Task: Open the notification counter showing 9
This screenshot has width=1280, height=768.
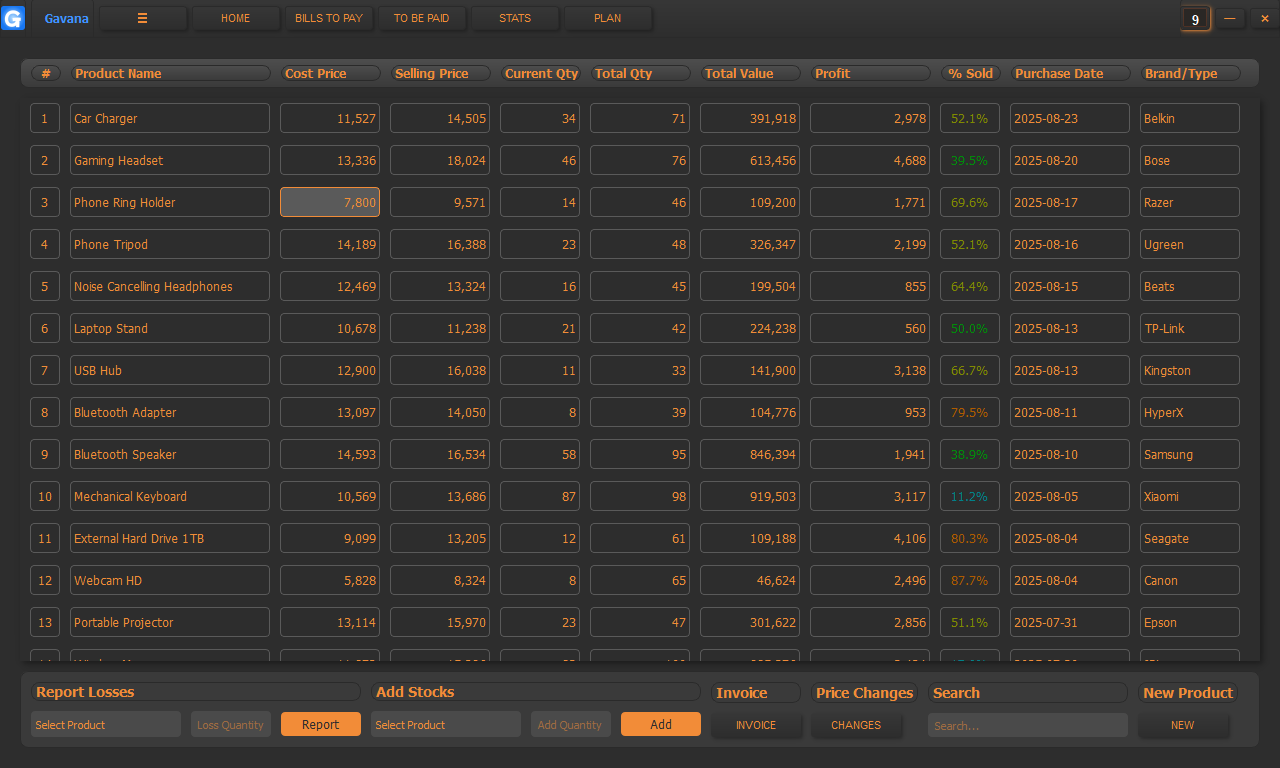Action: (x=1196, y=19)
